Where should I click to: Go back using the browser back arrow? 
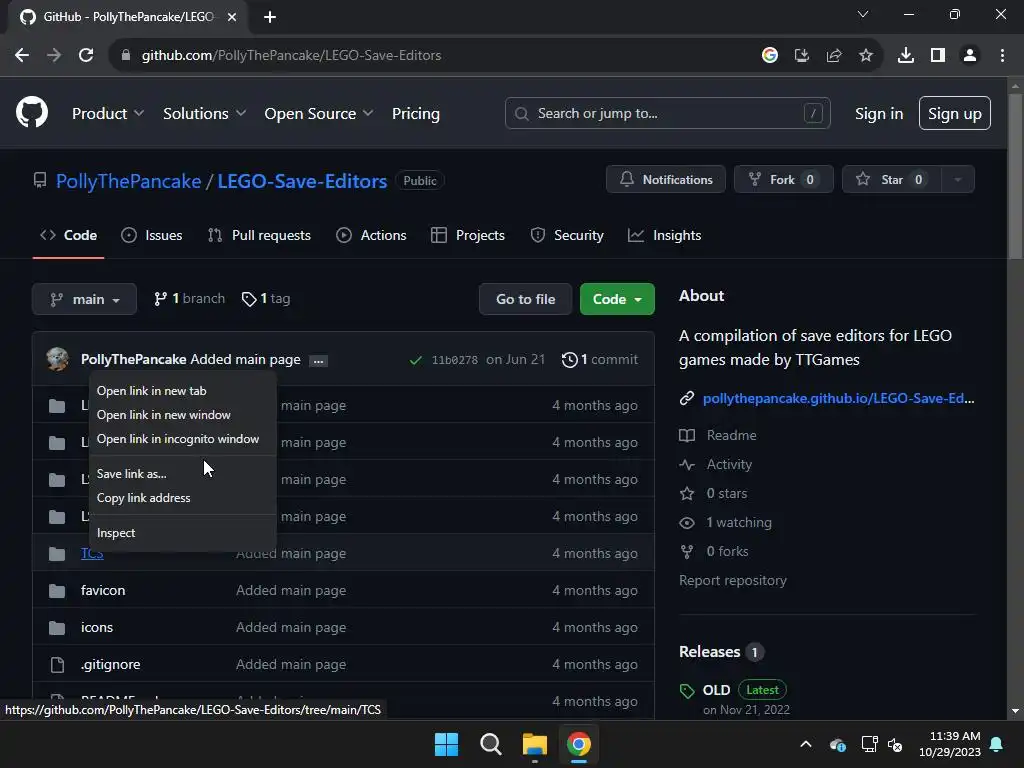pos(22,56)
